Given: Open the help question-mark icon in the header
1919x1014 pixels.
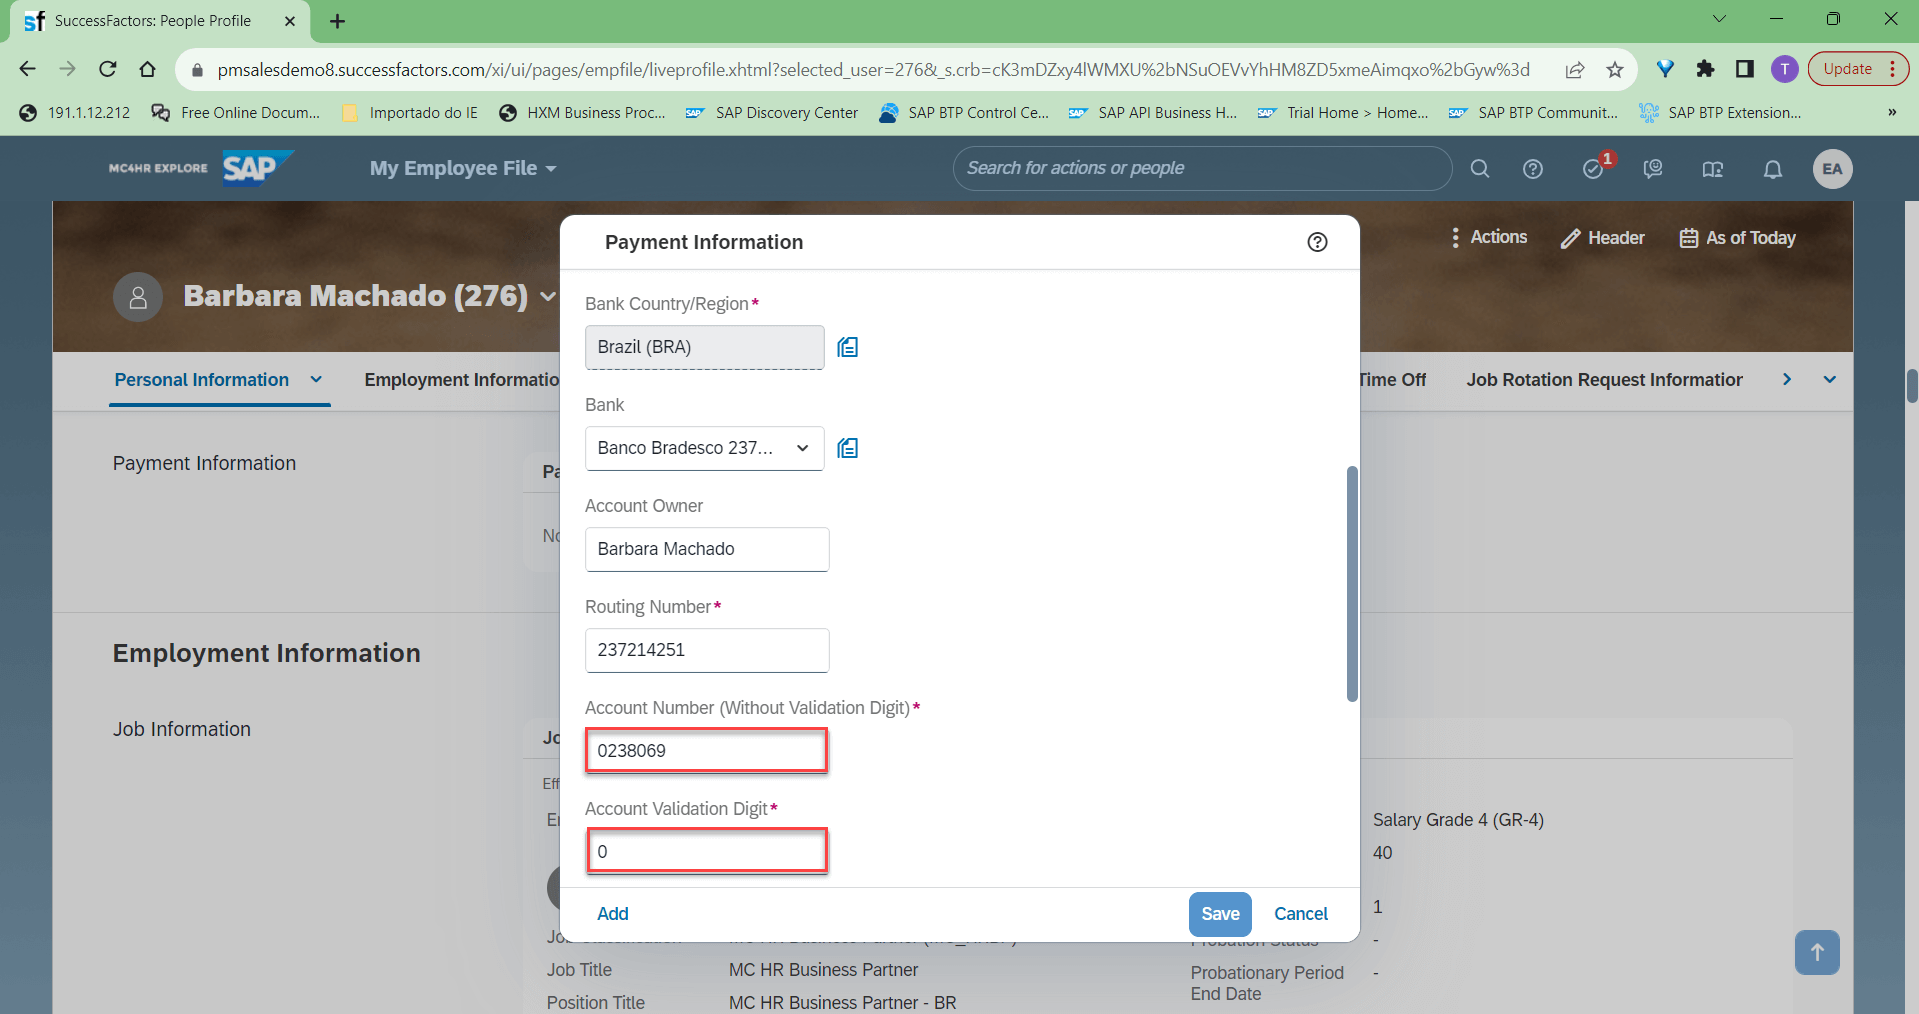Looking at the screenshot, I should pos(1532,168).
